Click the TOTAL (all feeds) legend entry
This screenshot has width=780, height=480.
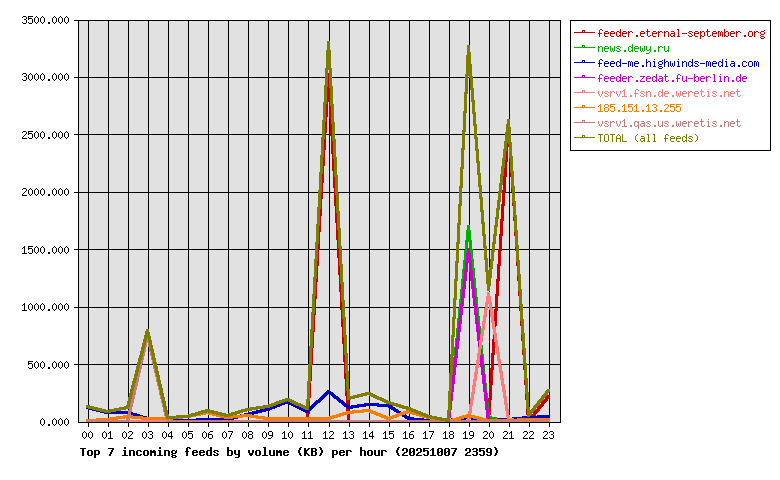(637, 138)
